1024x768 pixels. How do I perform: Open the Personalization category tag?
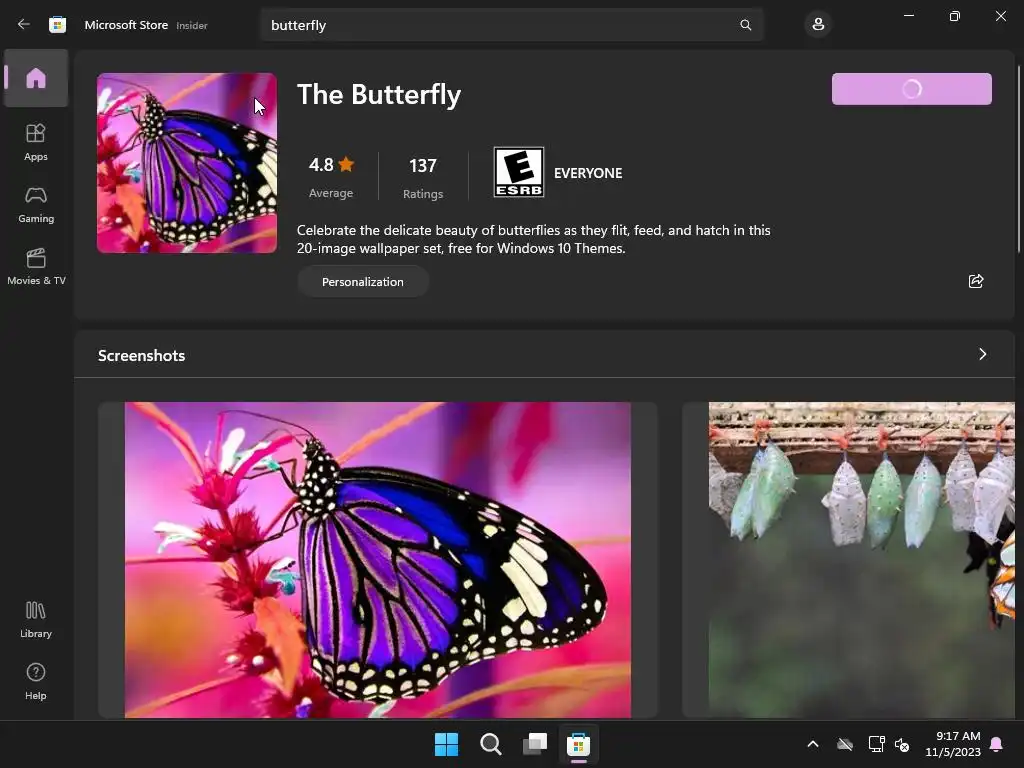click(x=362, y=281)
